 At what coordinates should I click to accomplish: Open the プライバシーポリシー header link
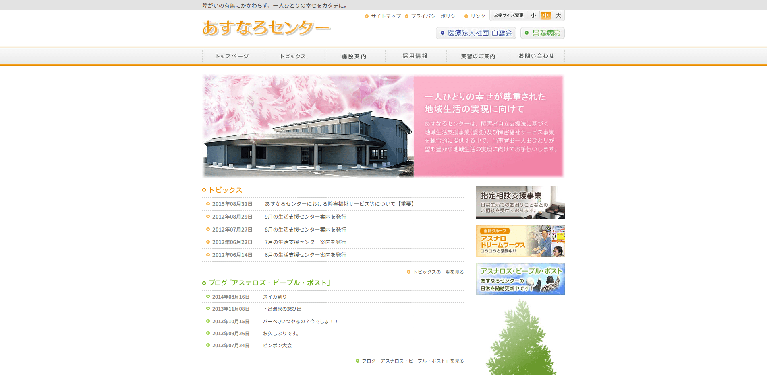click(x=433, y=16)
